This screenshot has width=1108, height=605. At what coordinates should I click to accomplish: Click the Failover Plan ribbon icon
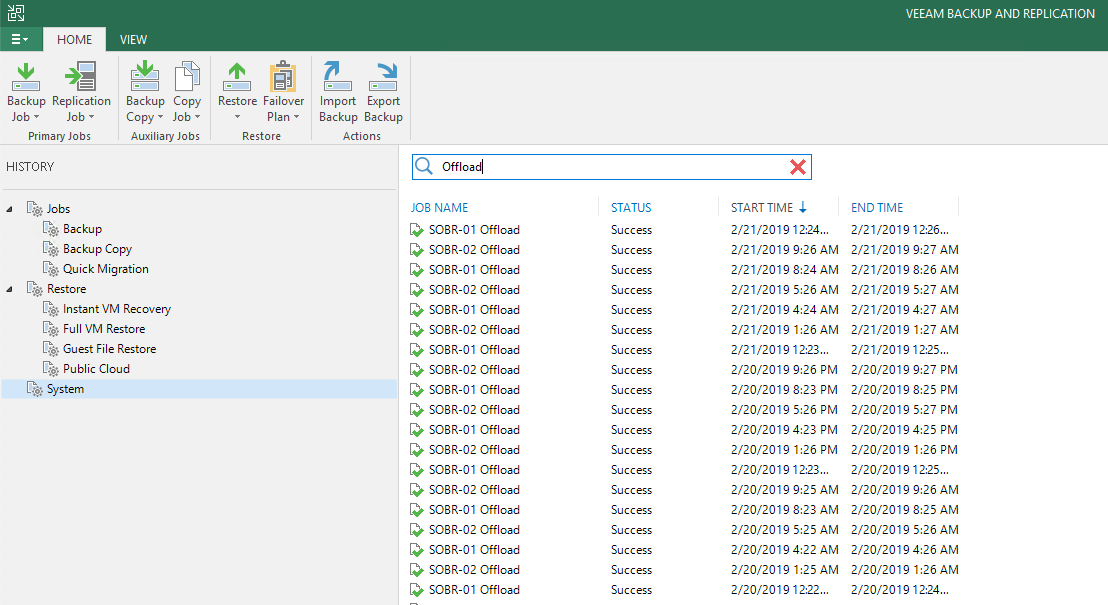(x=283, y=76)
